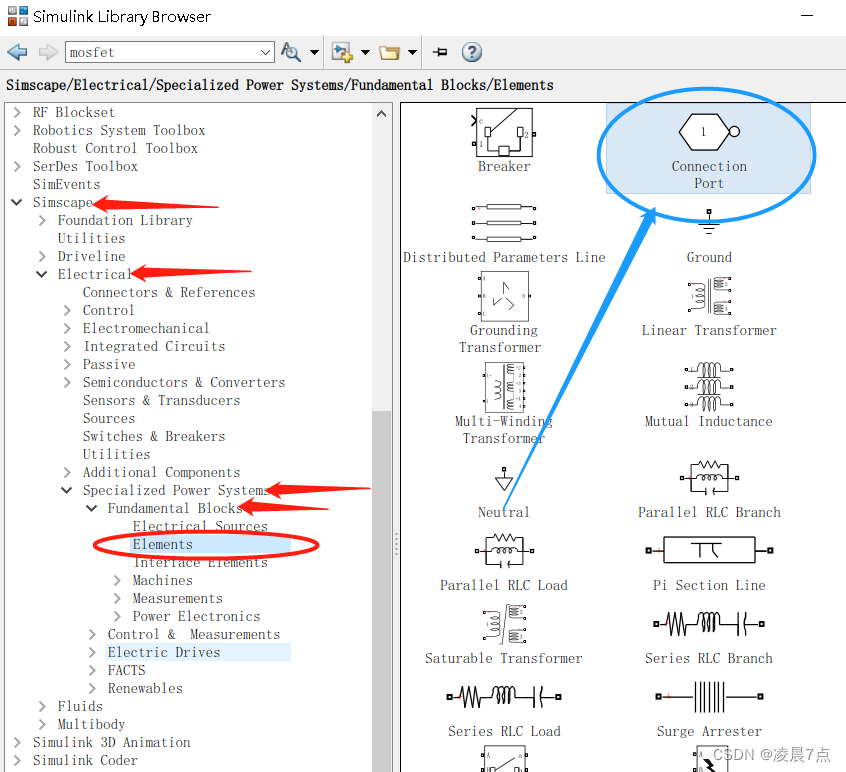This screenshot has width=846, height=772.
Task: Select the Grounding Transformer block
Action: coord(504,296)
